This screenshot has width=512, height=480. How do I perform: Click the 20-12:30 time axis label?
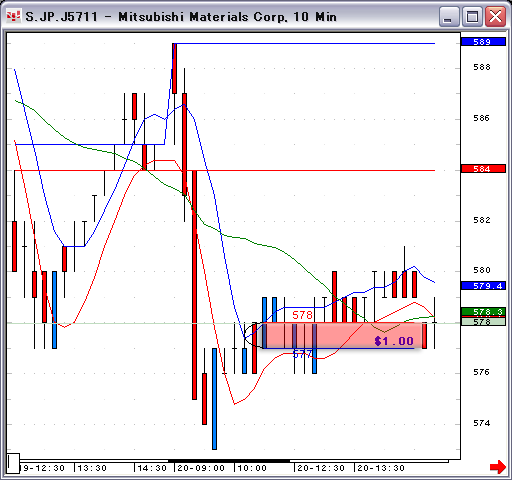point(321,468)
